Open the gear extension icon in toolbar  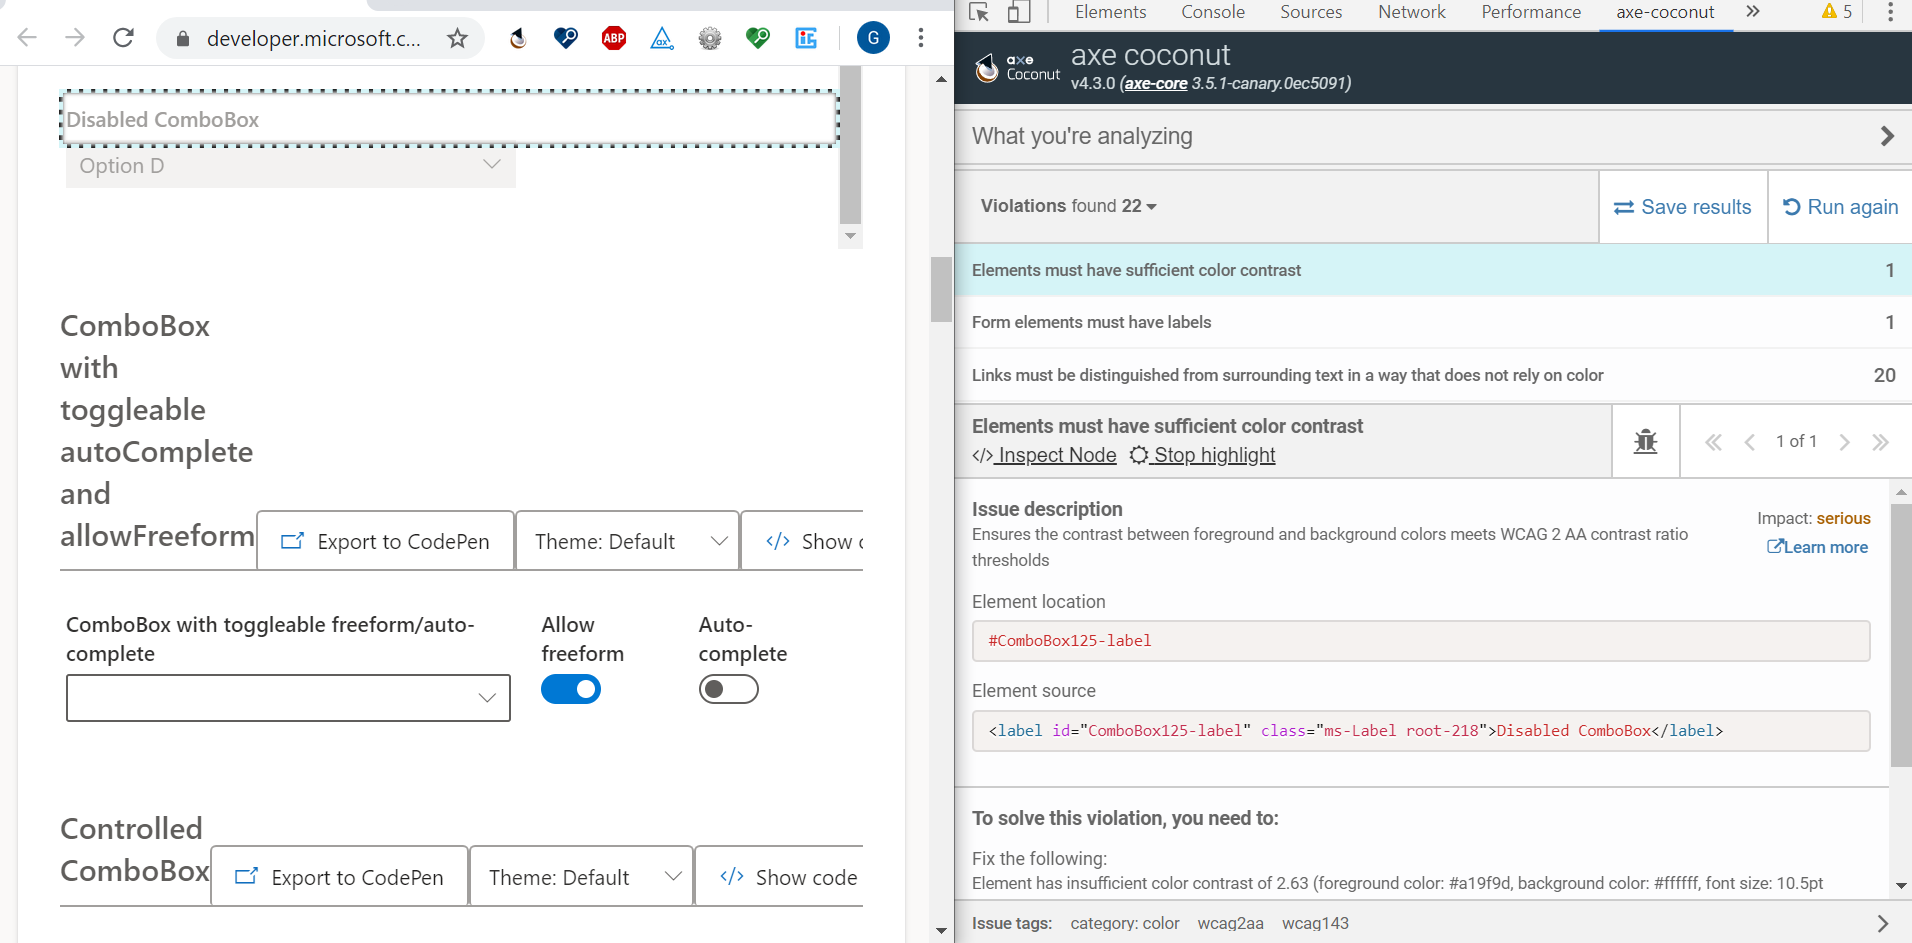tap(710, 38)
